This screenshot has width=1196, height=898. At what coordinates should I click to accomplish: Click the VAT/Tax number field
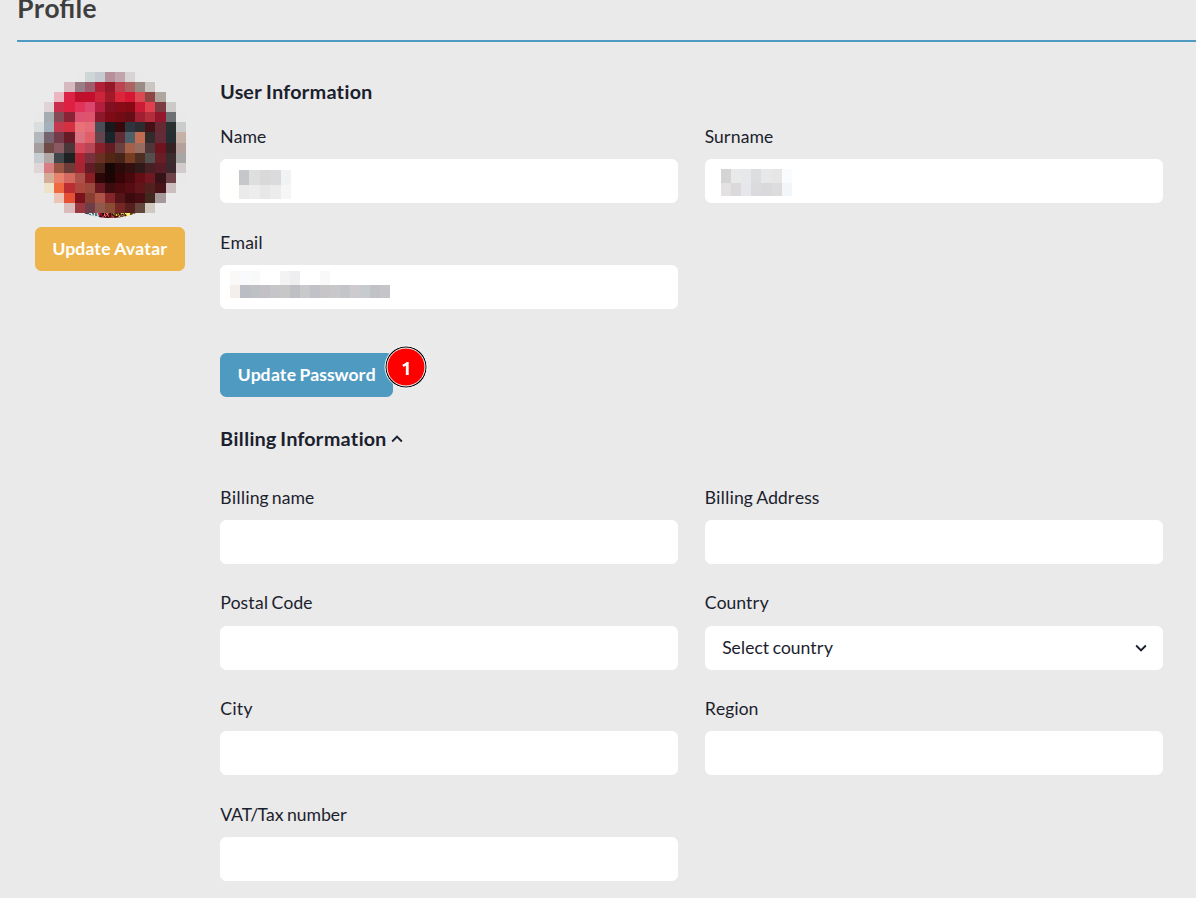click(448, 859)
